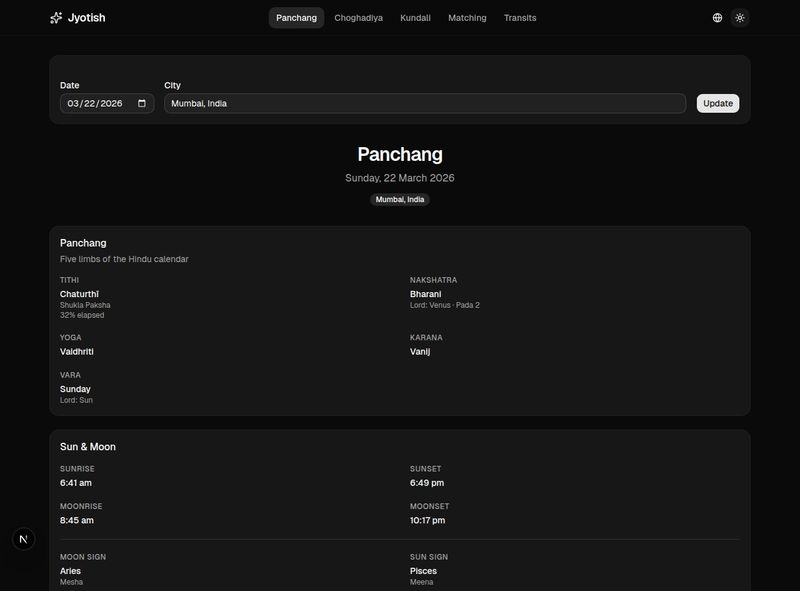Image resolution: width=800 pixels, height=591 pixels.
Task: Open the language globe icon
Action: pyautogui.click(x=717, y=18)
